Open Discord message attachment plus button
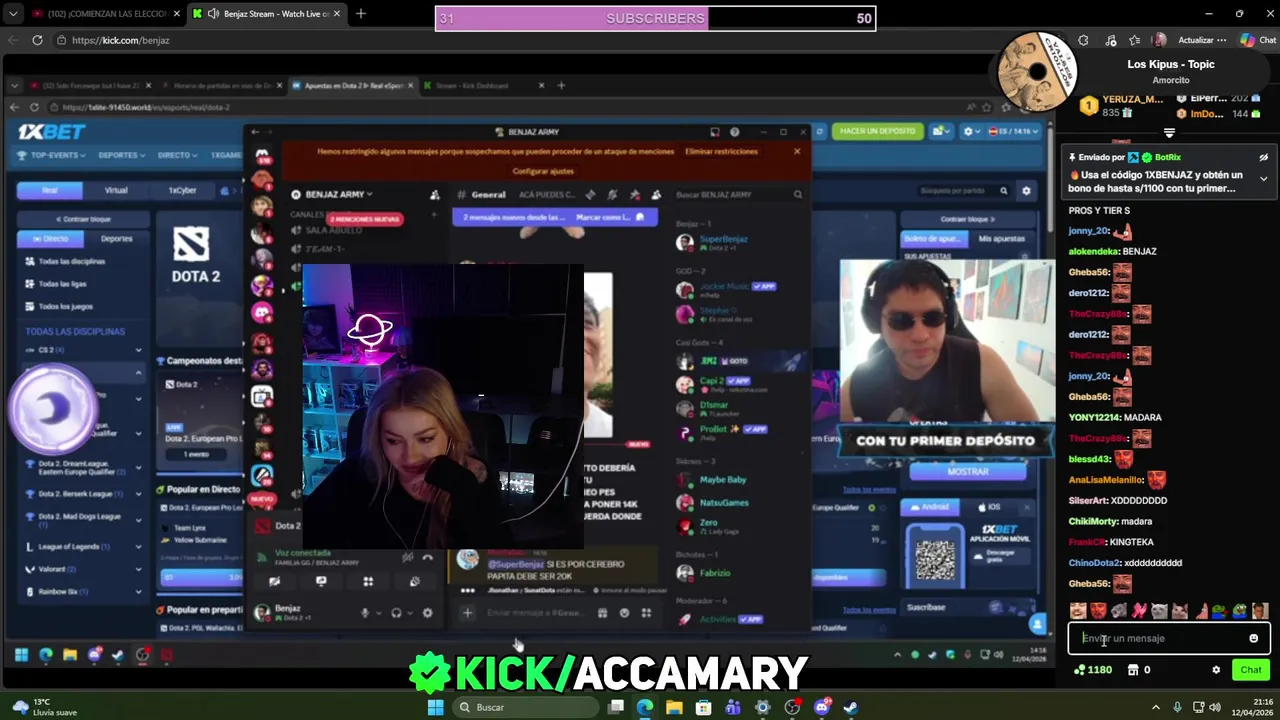The image size is (1280, 720). click(x=467, y=613)
